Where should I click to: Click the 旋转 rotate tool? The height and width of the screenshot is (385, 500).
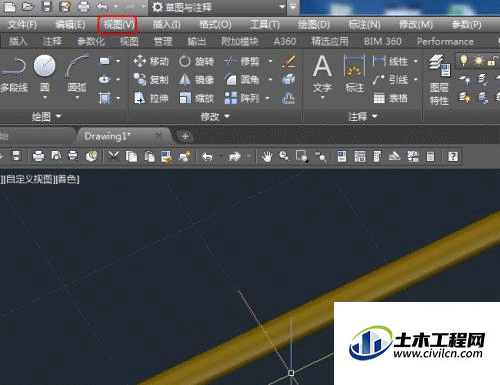196,61
